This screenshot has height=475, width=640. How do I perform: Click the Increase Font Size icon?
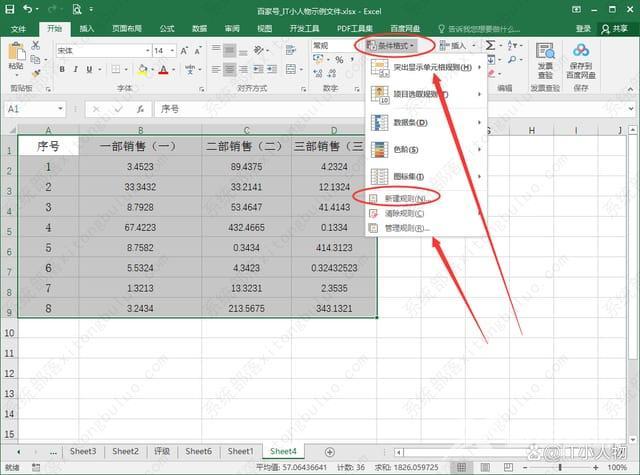pyautogui.click(x=184, y=51)
